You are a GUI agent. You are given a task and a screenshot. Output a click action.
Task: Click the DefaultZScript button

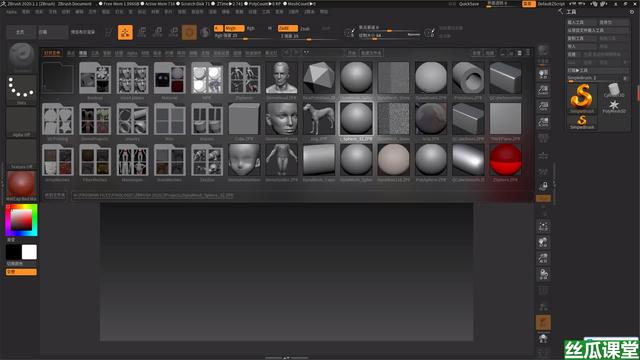coord(551,4)
